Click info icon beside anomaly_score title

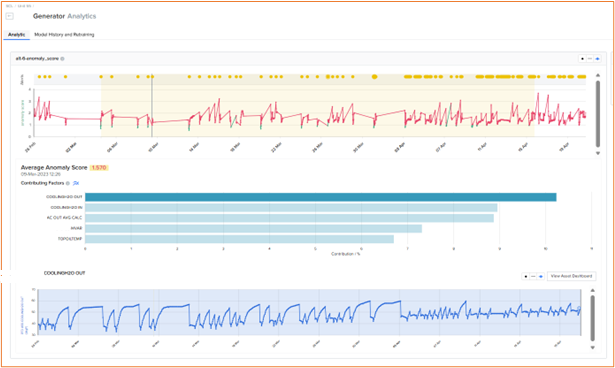point(63,58)
